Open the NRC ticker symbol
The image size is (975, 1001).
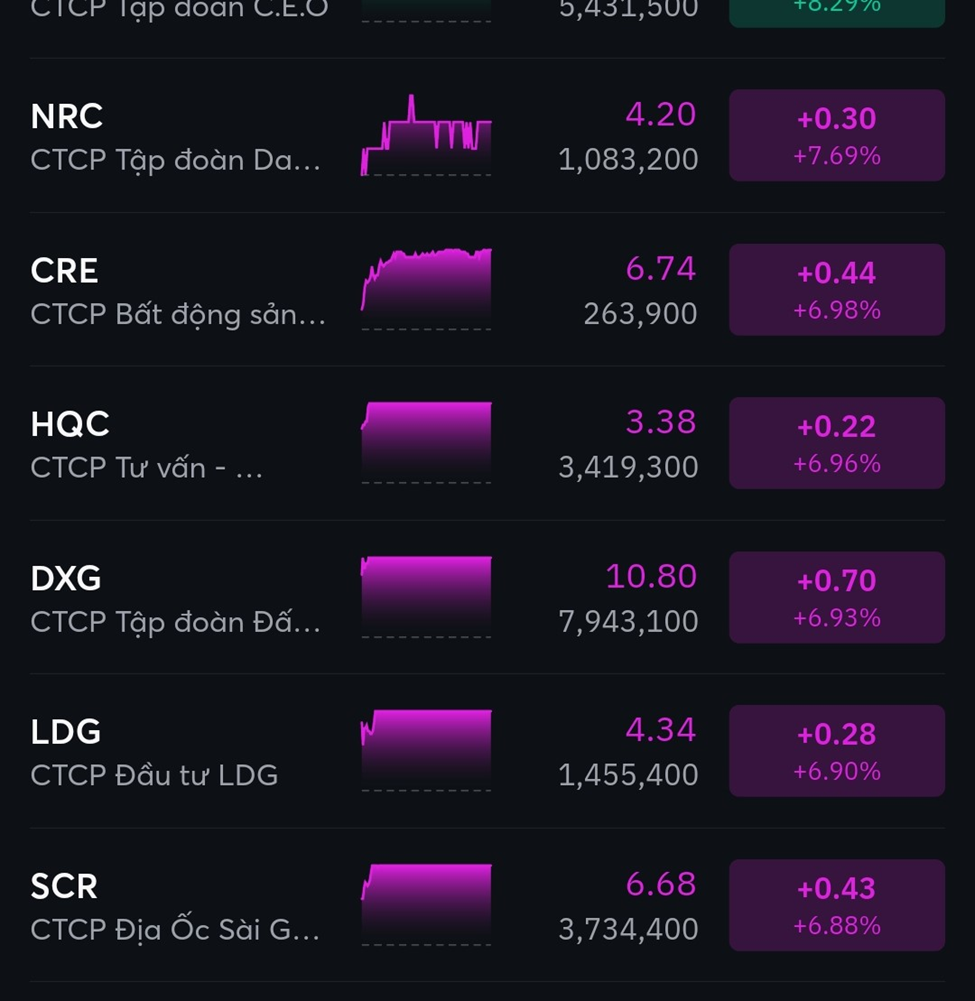[x=67, y=117]
